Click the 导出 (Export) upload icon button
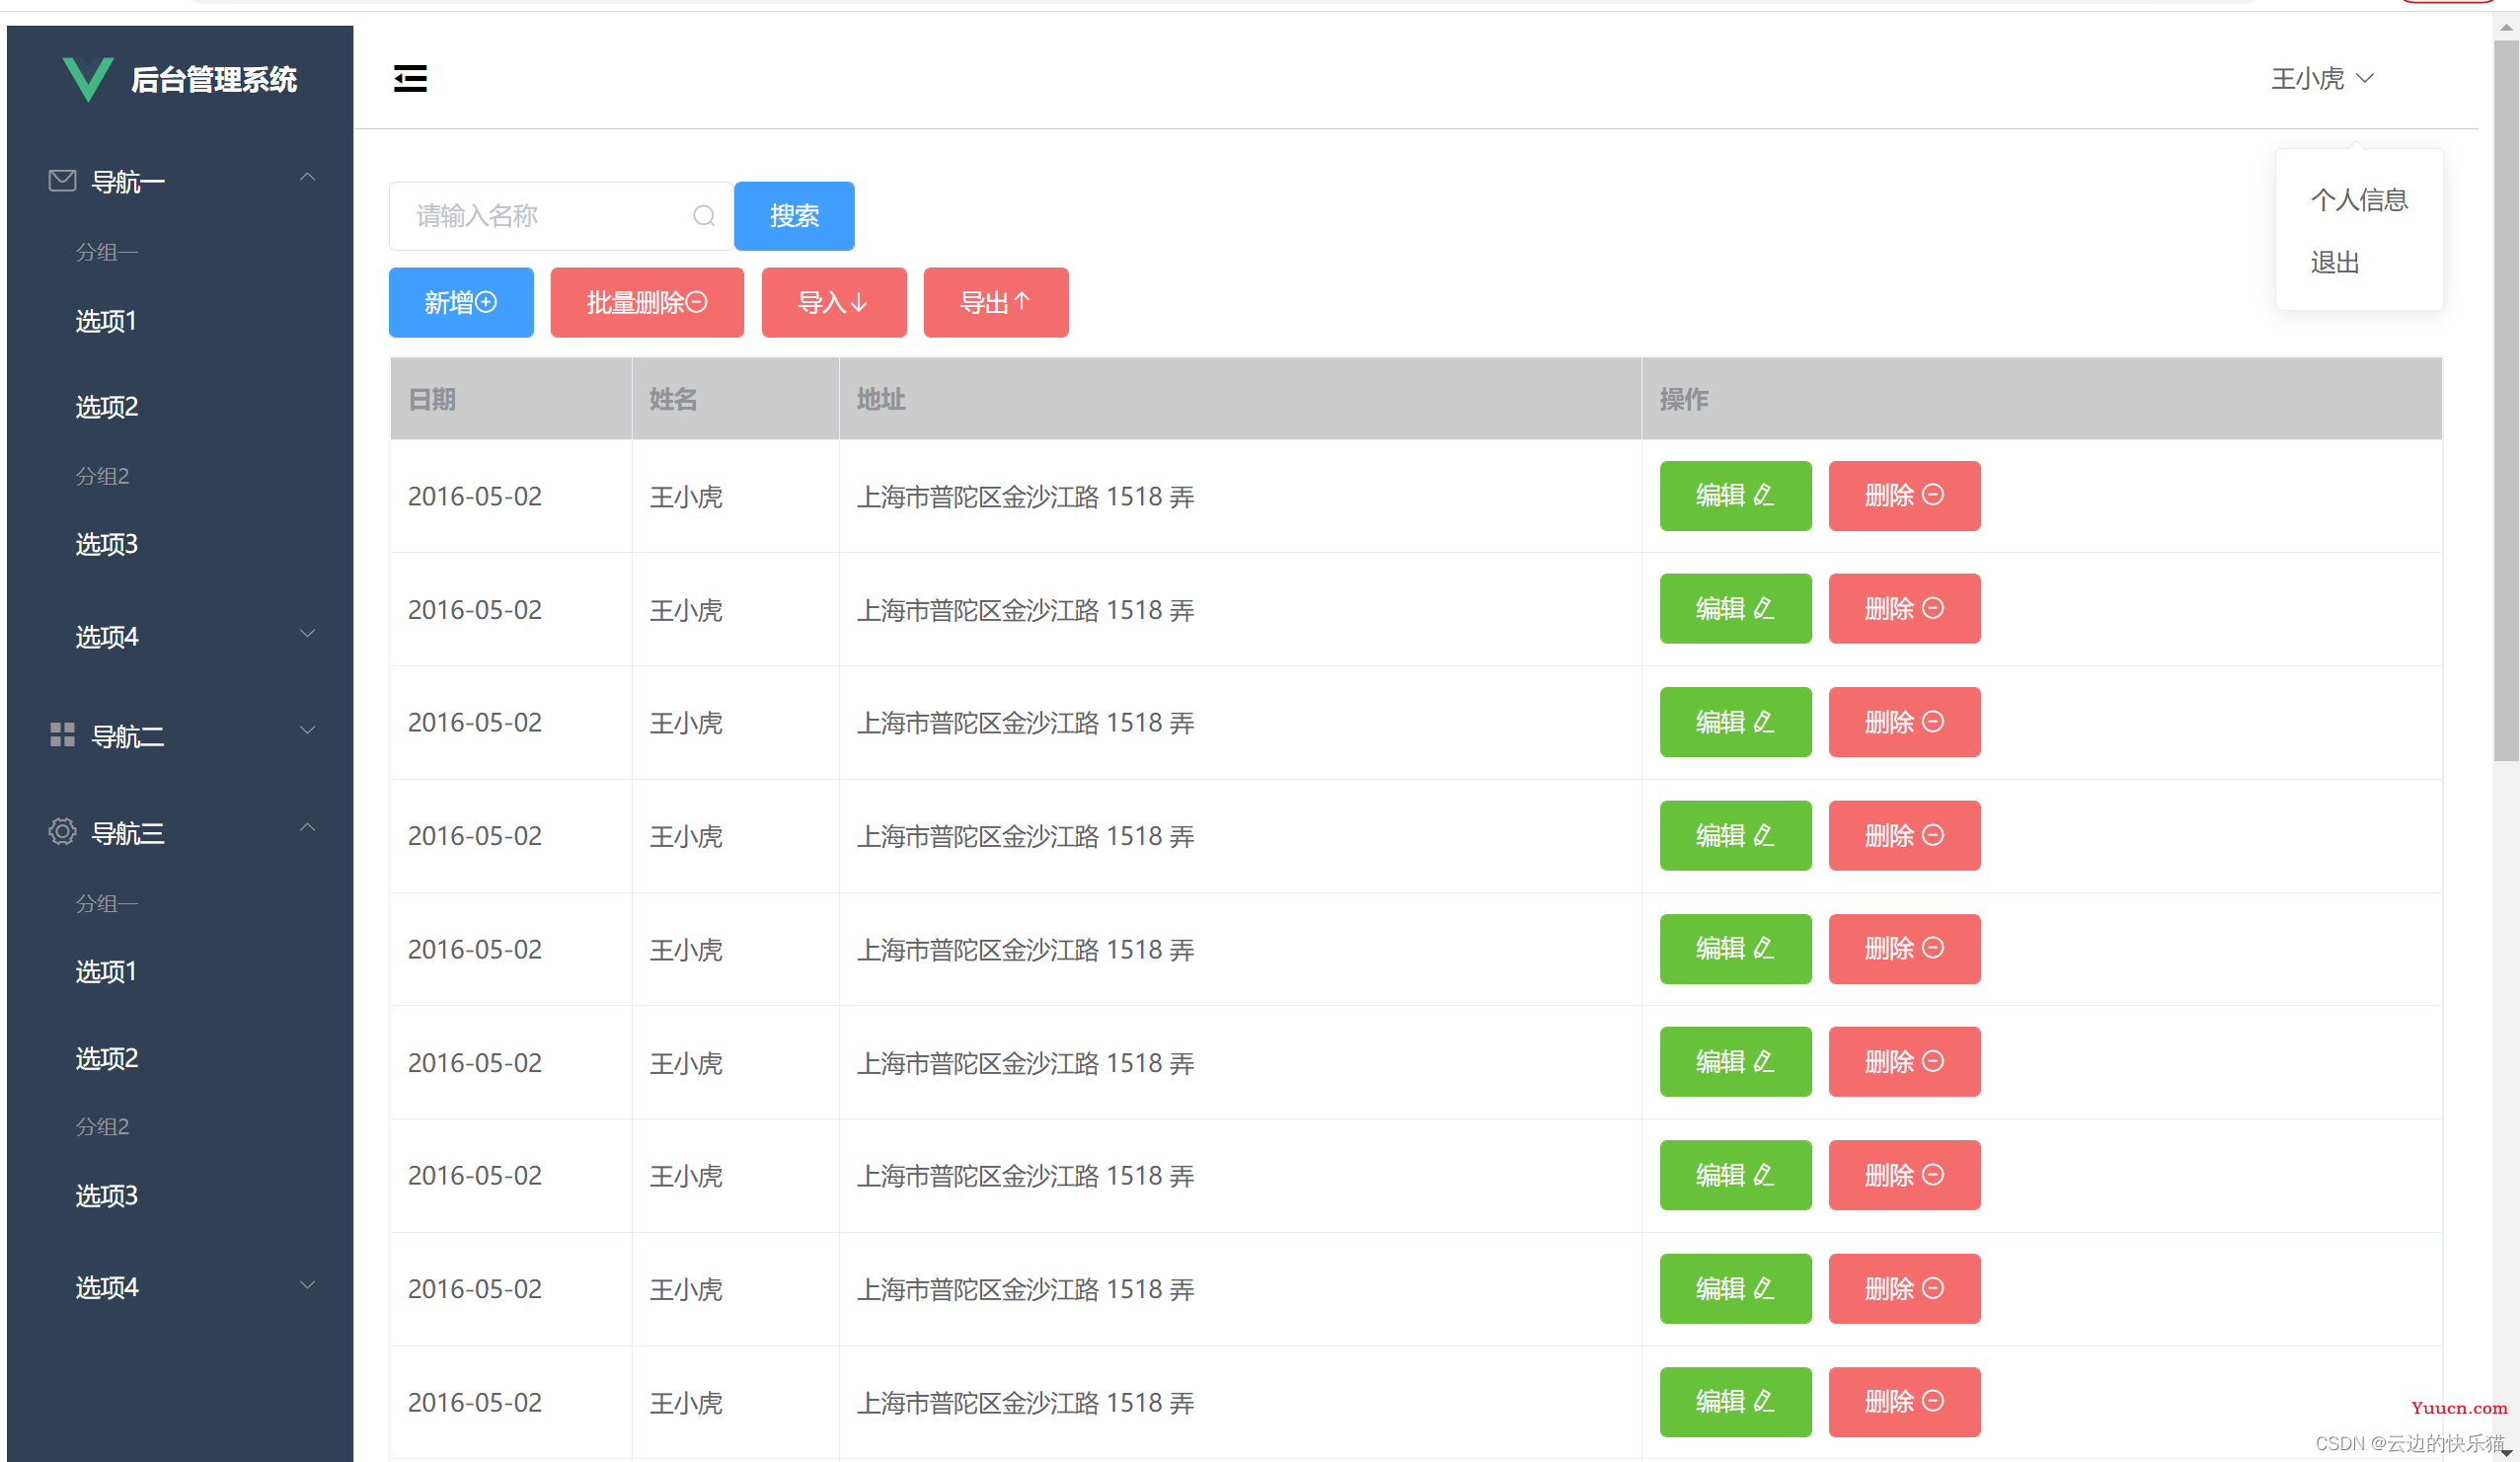Image resolution: width=2520 pixels, height=1462 pixels. (996, 303)
